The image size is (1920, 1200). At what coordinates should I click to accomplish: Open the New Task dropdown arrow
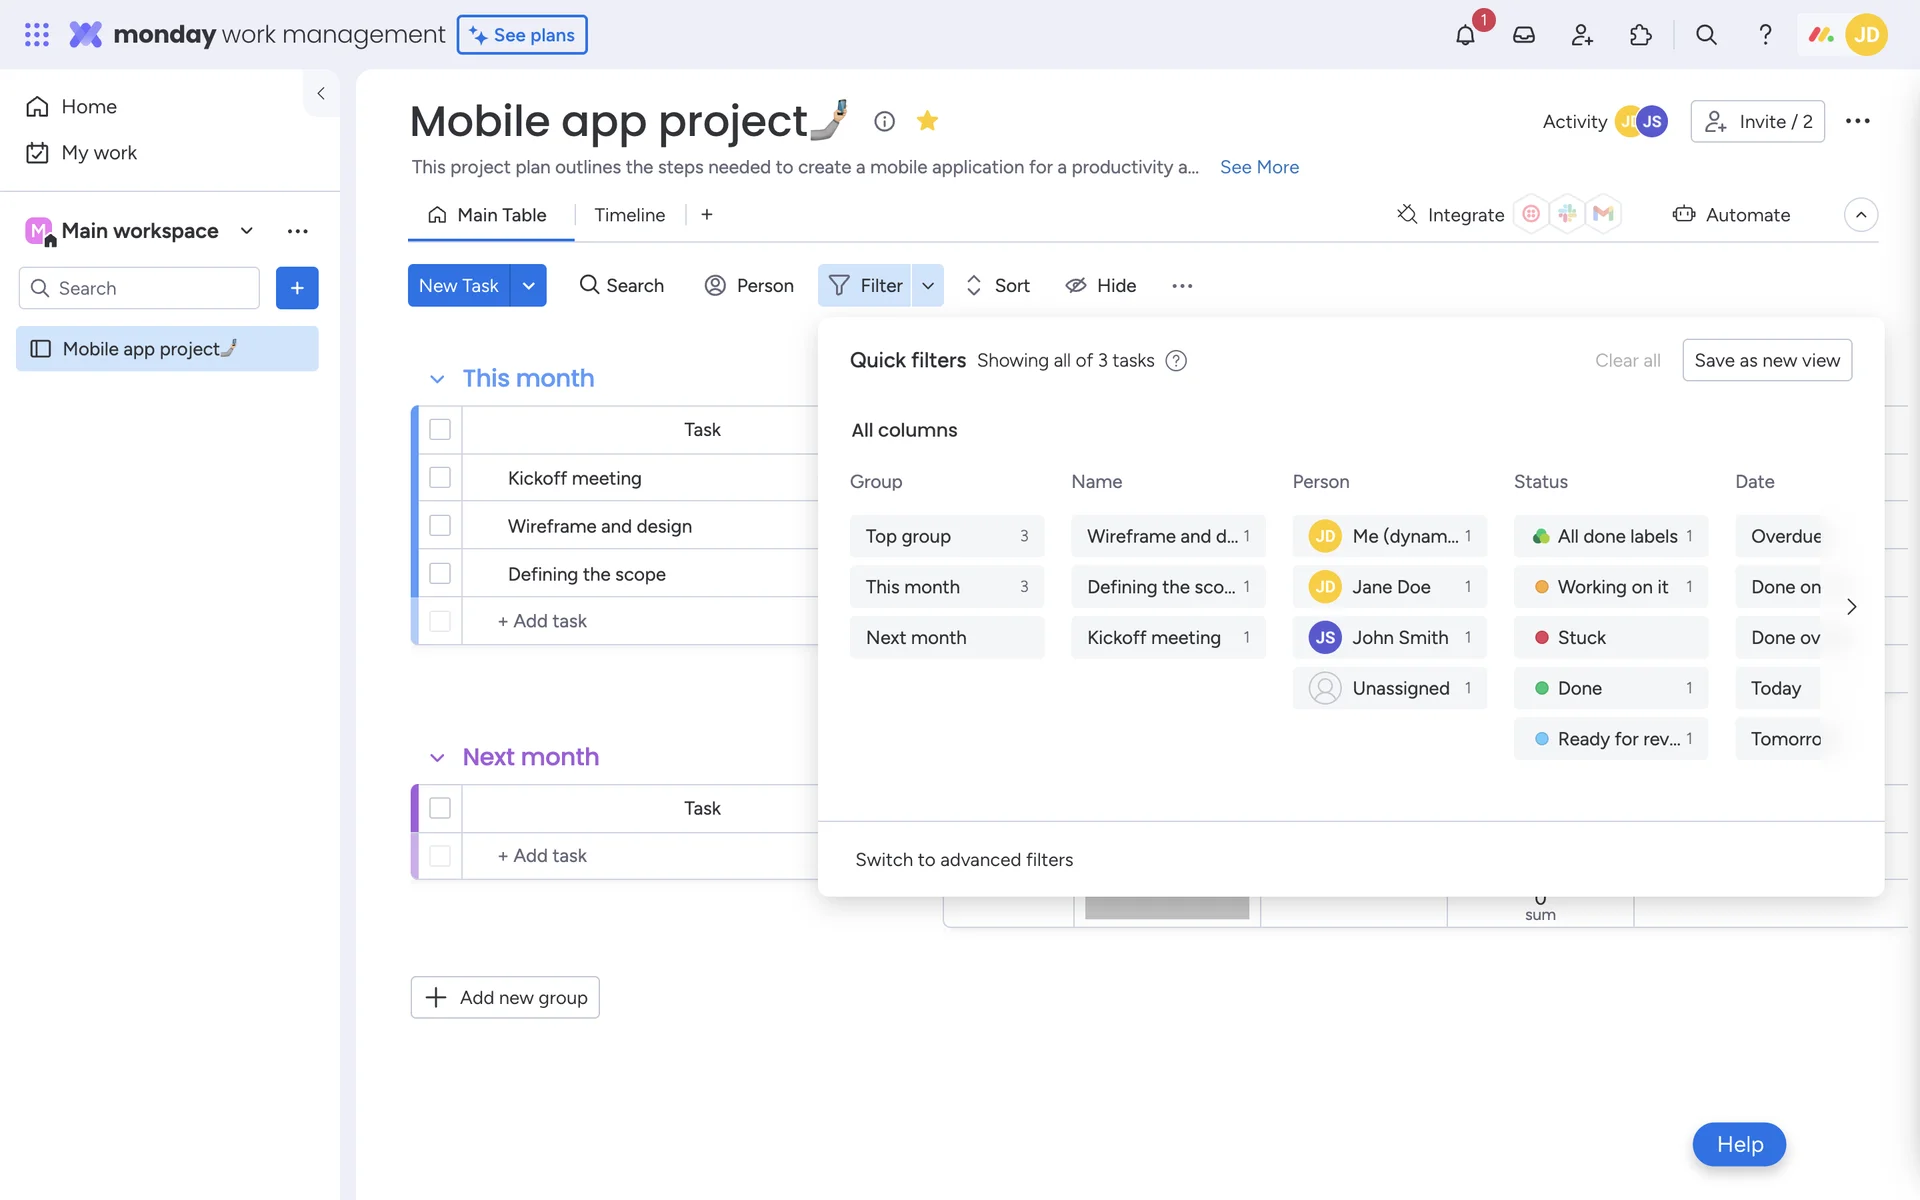click(528, 286)
